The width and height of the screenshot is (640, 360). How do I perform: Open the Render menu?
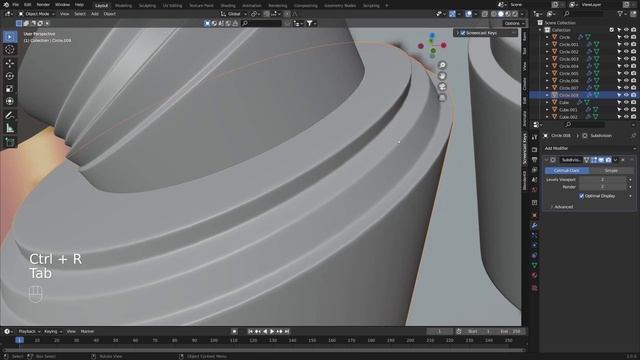pos(43,5)
